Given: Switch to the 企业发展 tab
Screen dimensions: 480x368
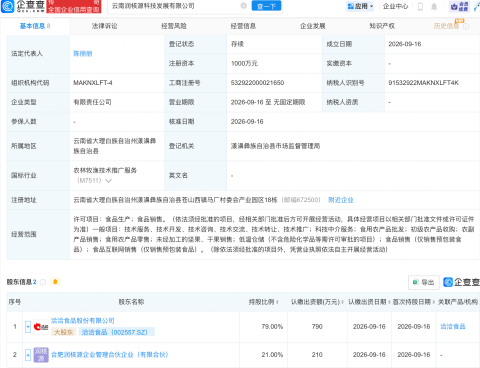Looking at the screenshot, I should click(312, 26).
